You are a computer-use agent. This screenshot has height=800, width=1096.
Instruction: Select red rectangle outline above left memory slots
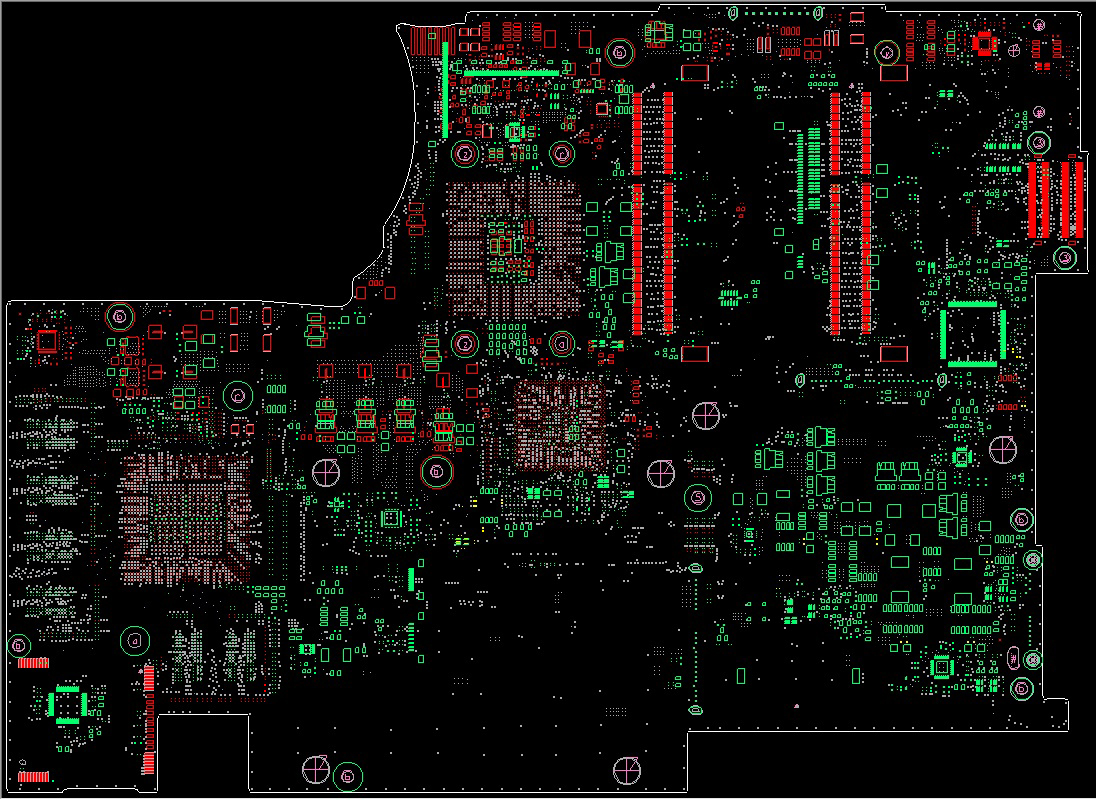[x=695, y=73]
